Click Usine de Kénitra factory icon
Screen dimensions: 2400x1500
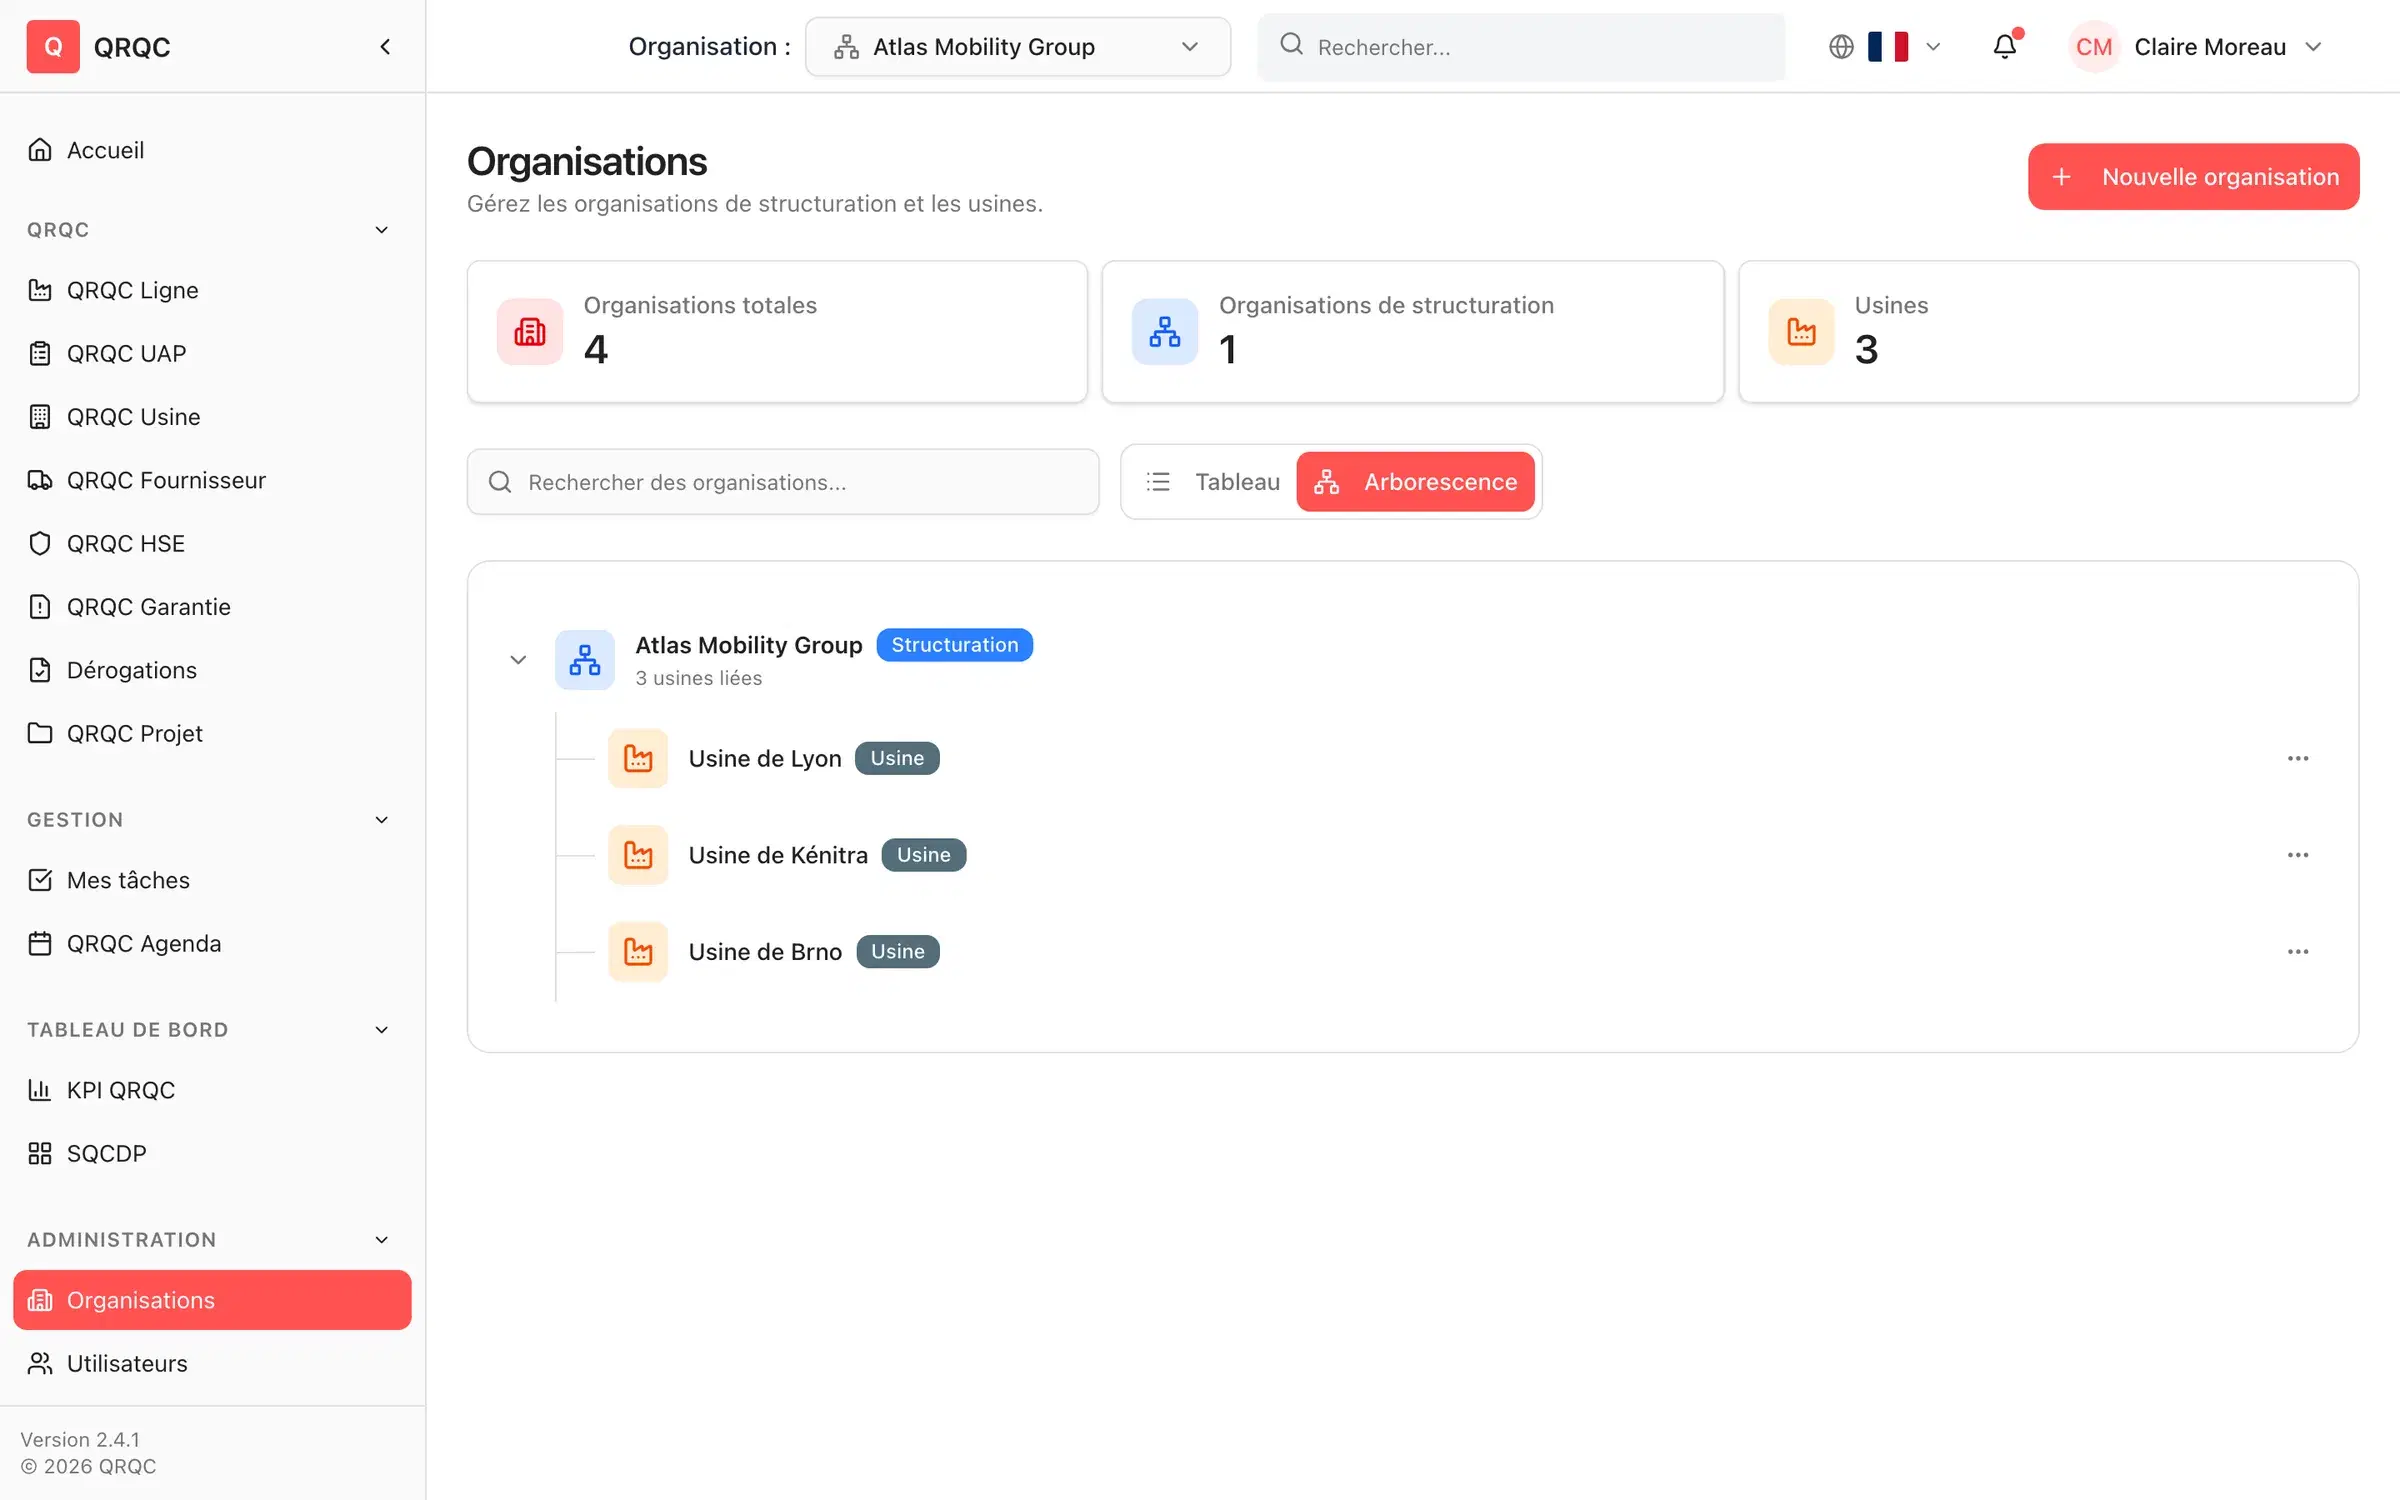638,855
